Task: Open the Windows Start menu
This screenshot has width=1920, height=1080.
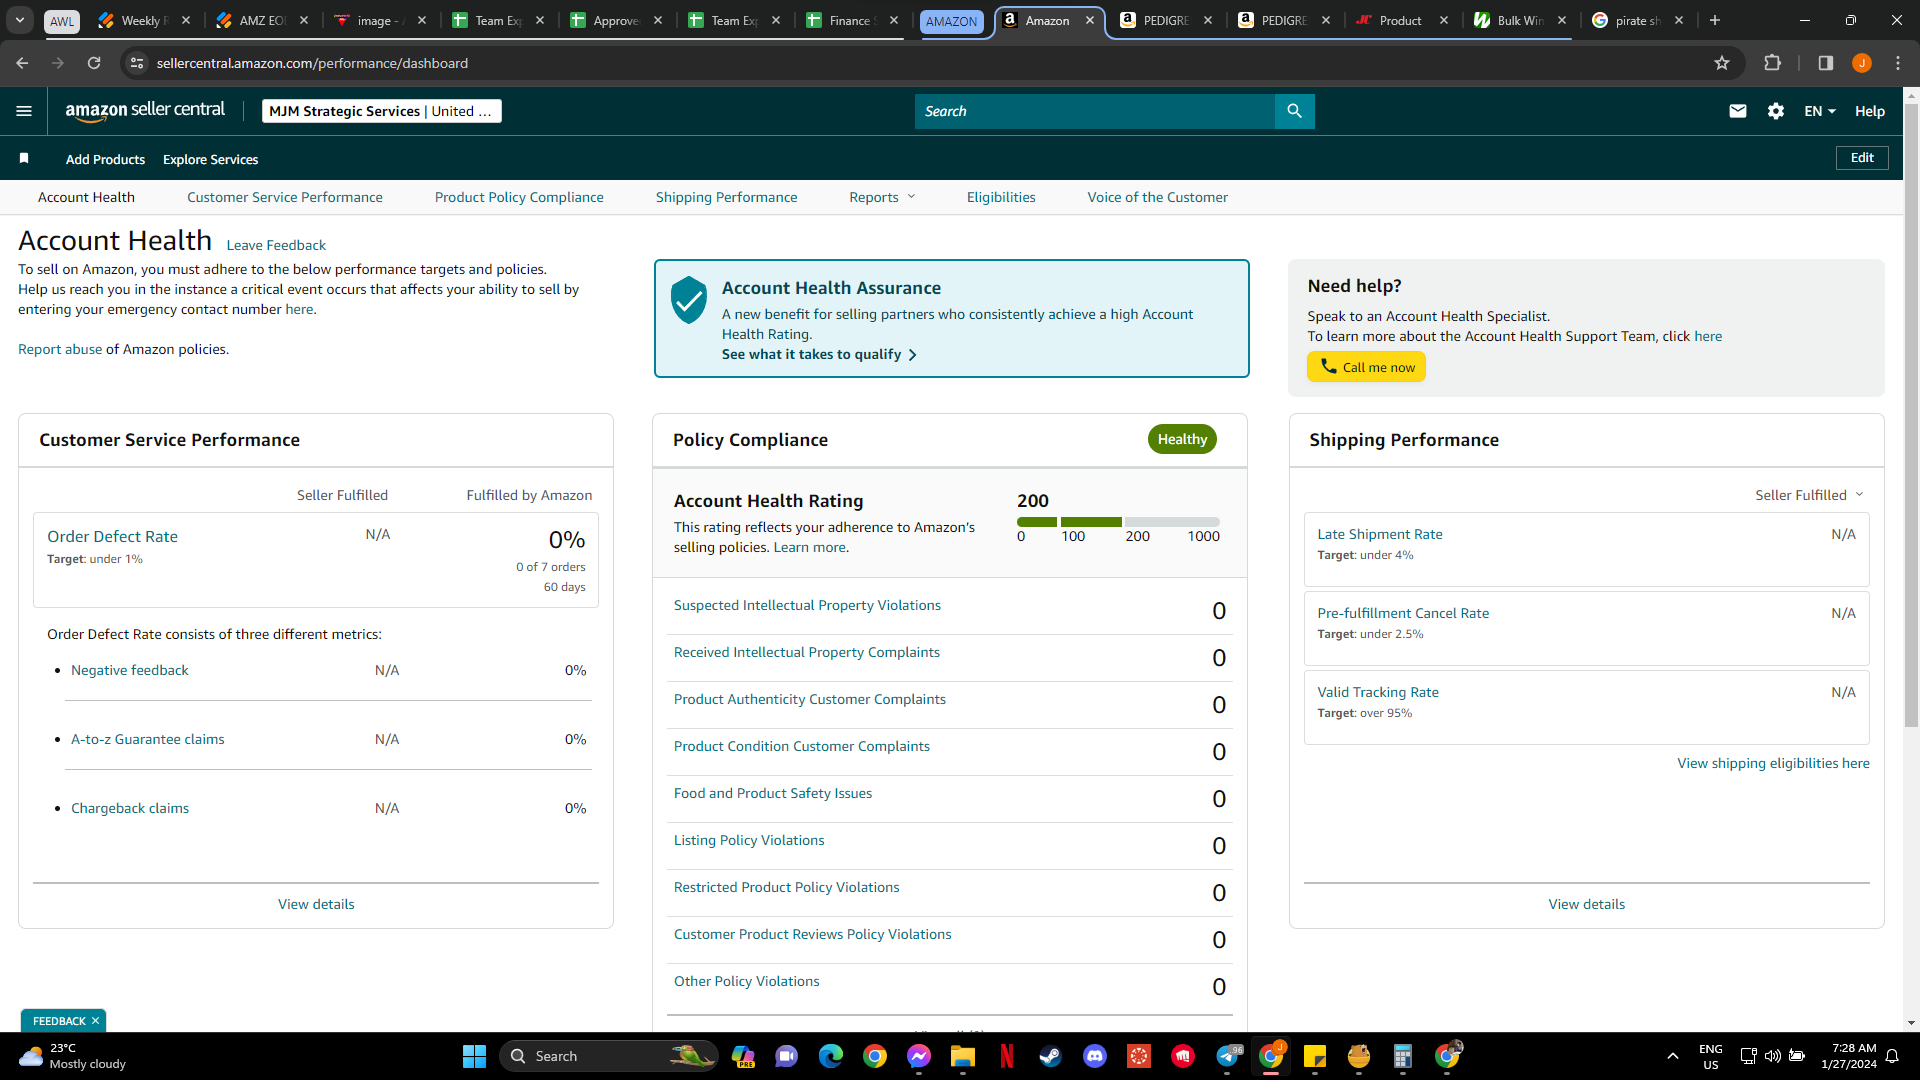Action: tap(474, 1056)
